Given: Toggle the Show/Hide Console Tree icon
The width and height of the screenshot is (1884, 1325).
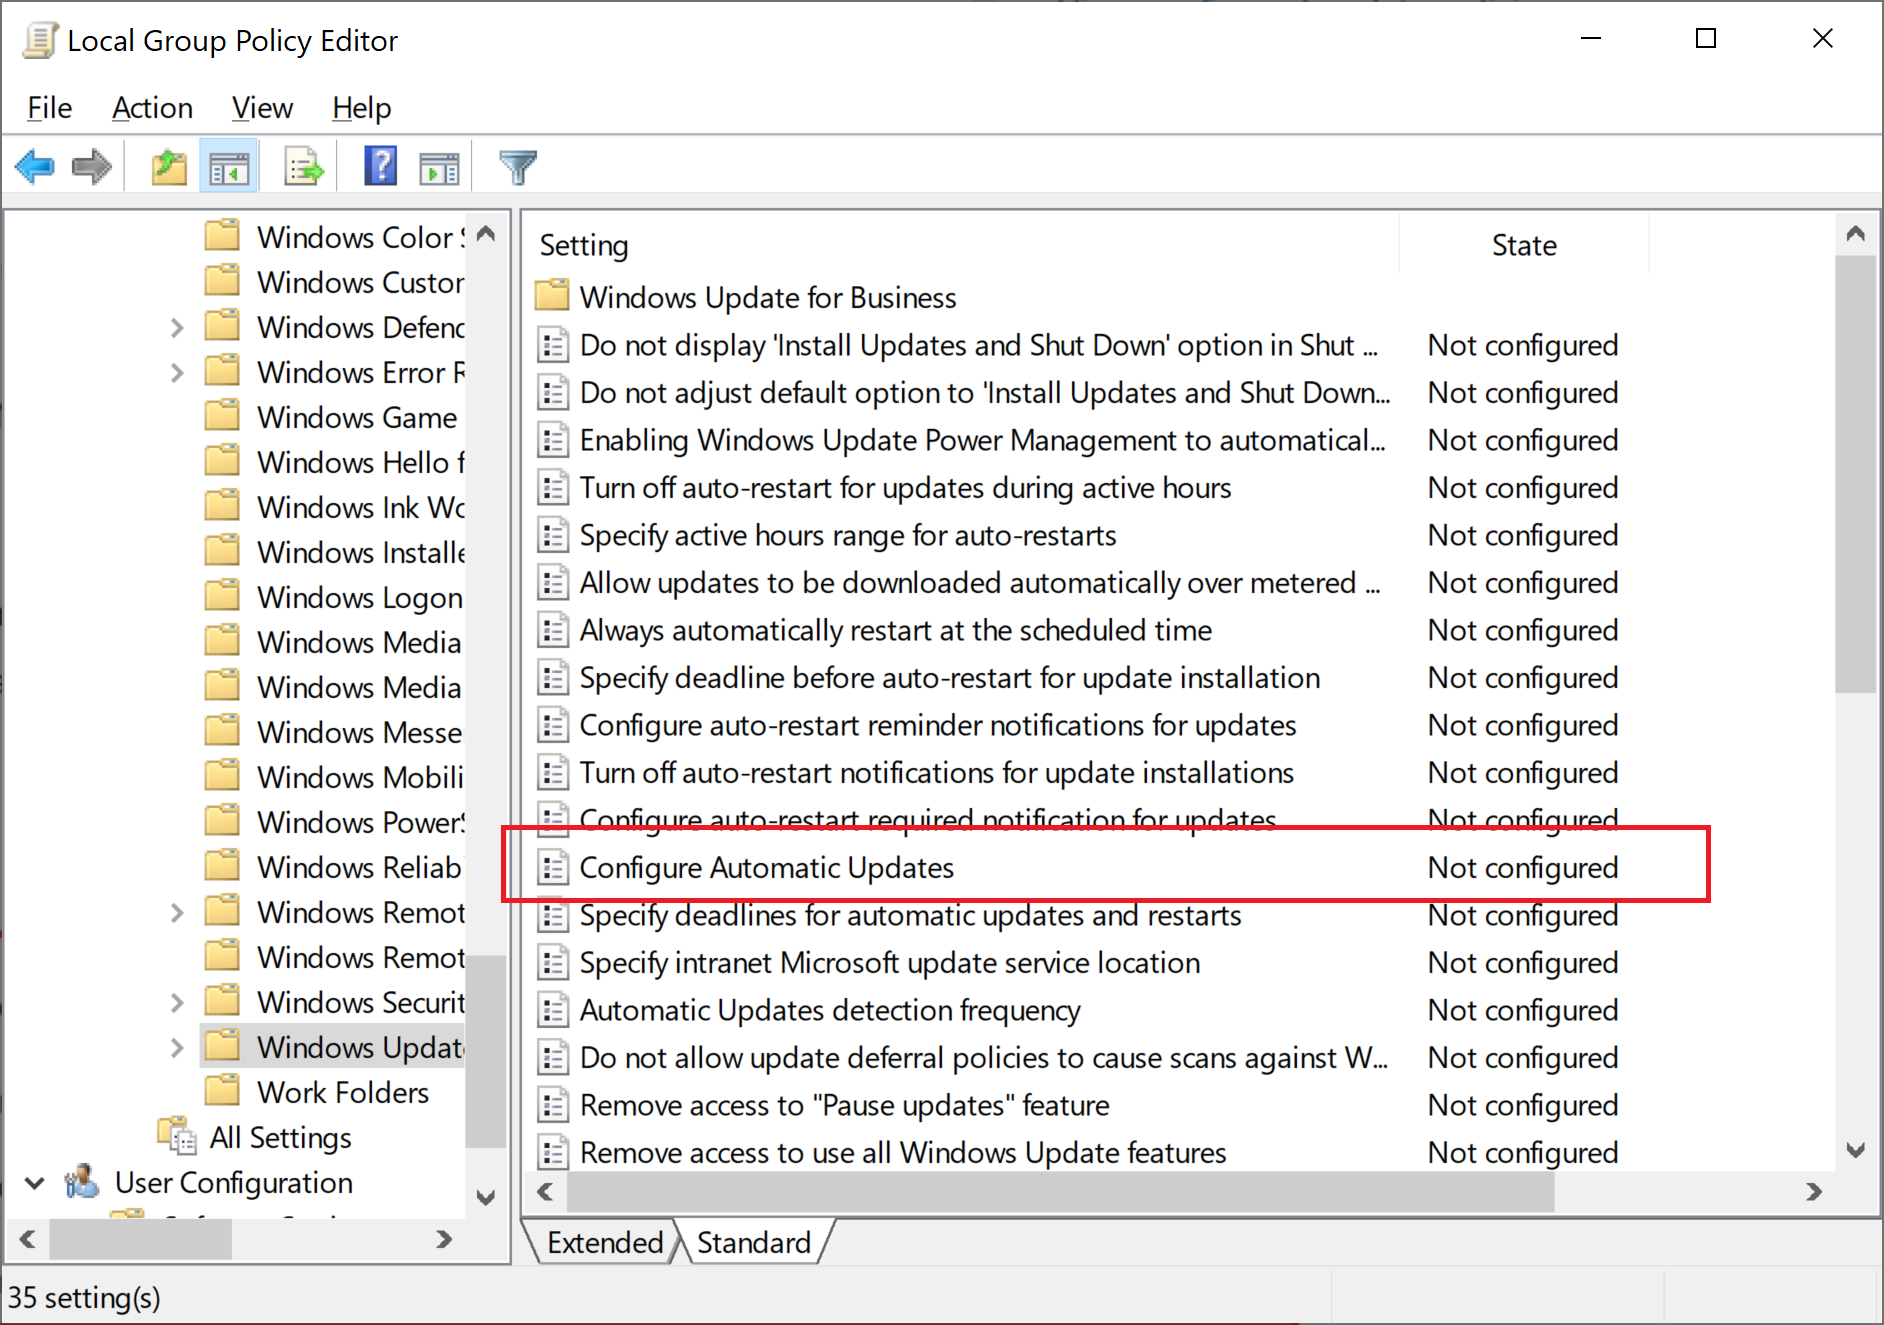Looking at the screenshot, I should (228, 166).
